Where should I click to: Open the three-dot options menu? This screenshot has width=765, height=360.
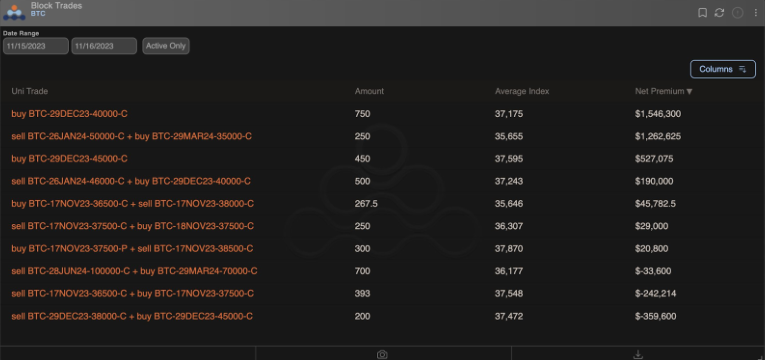click(756, 13)
